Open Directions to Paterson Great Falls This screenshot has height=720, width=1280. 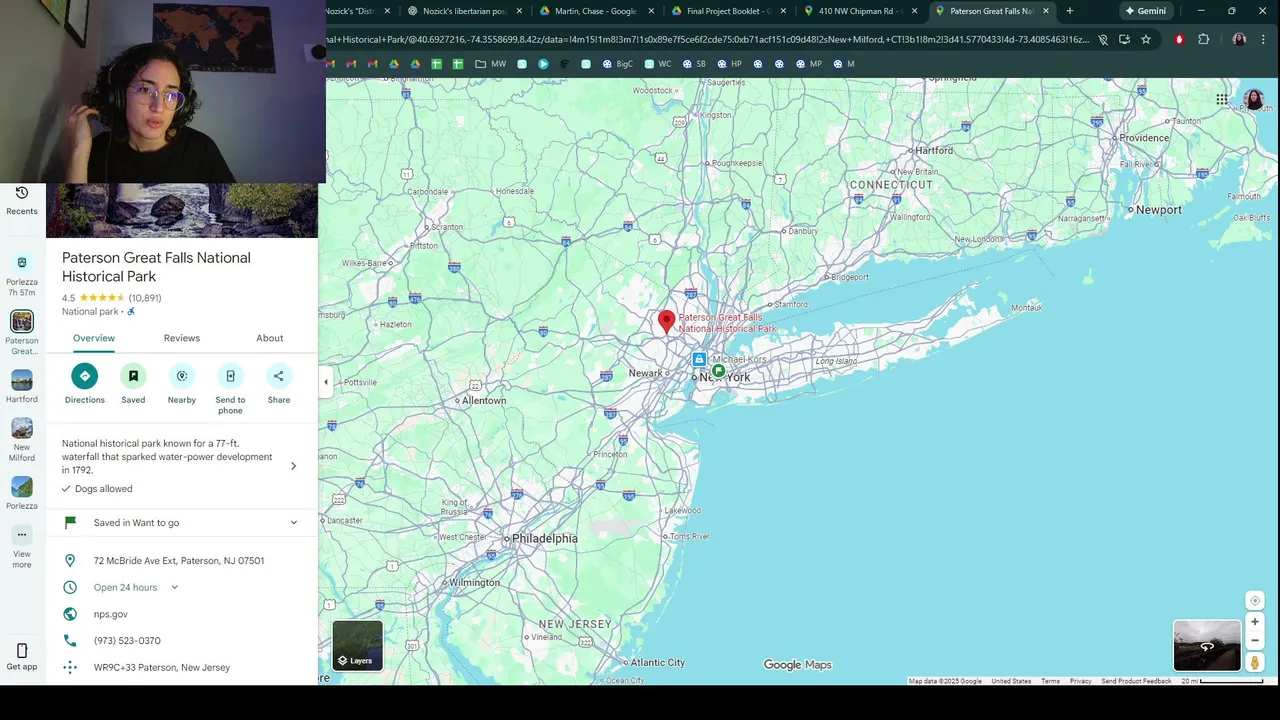(x=84, y=376)
